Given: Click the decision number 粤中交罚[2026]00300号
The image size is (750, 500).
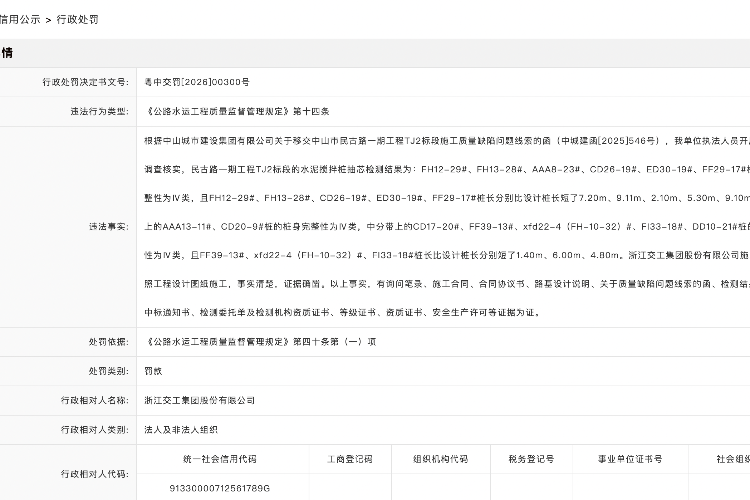Looking at the screenshot, I should click(x=197, y=82).
